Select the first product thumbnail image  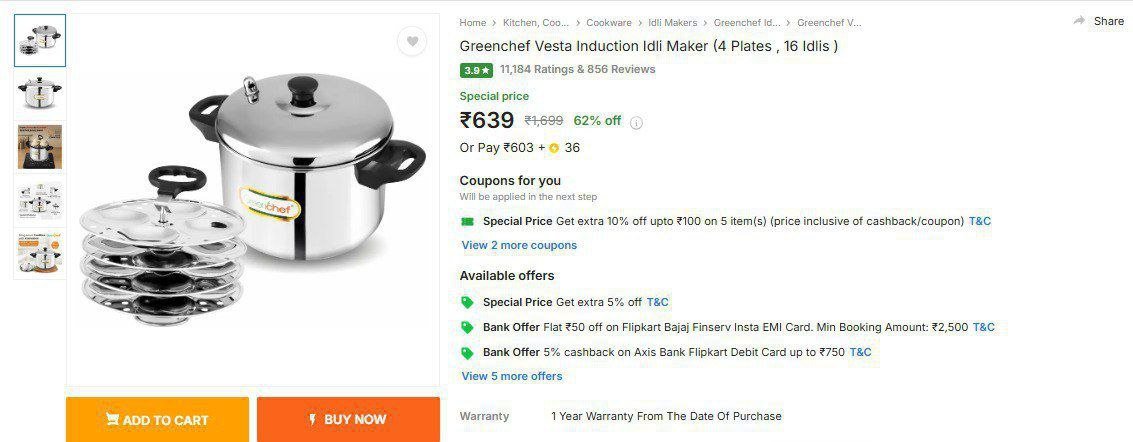pyautogui.click(x=40, y=41)
